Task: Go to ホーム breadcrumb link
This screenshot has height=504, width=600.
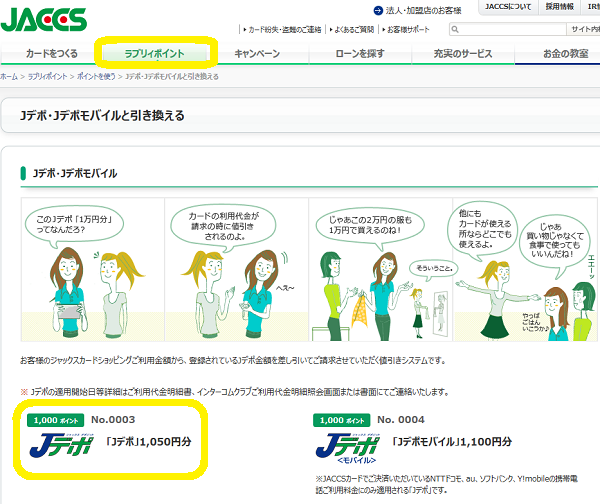Action: (9, 77)
